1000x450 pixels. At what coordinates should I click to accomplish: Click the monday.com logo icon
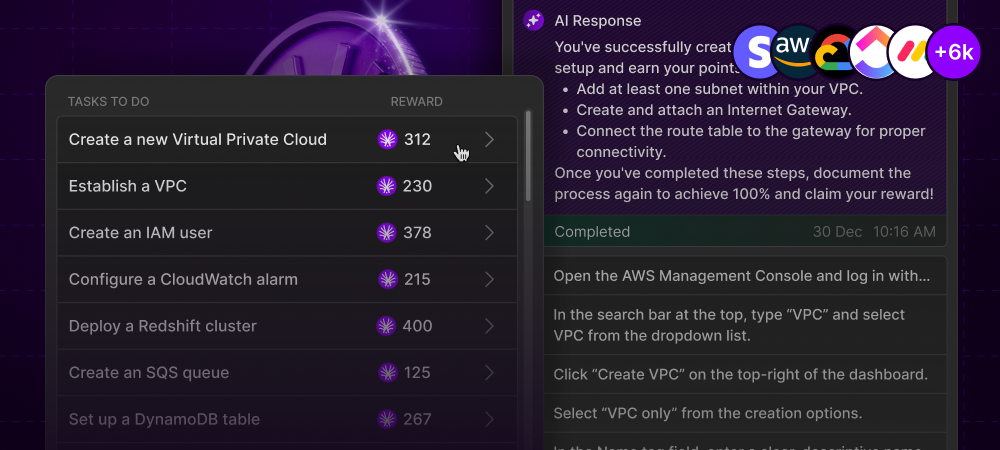[912, 52]
